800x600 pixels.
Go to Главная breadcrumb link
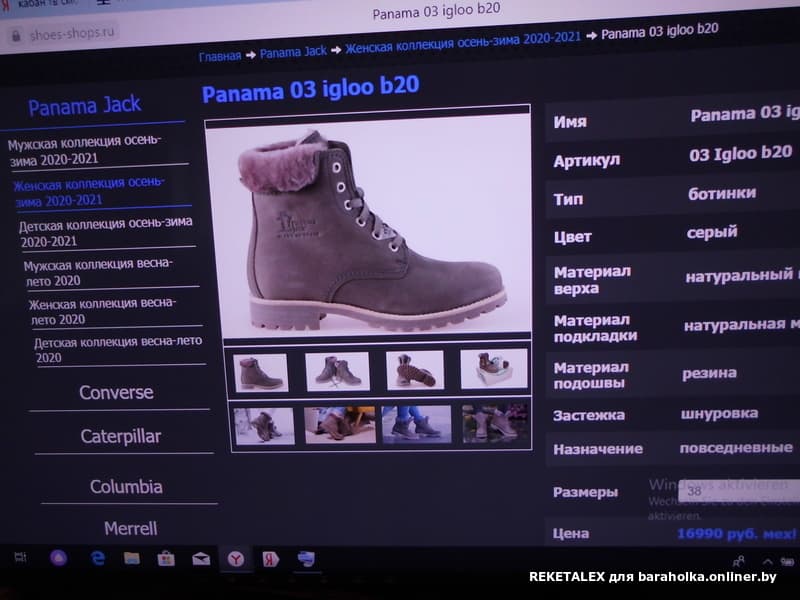click(x=219, y=56)
